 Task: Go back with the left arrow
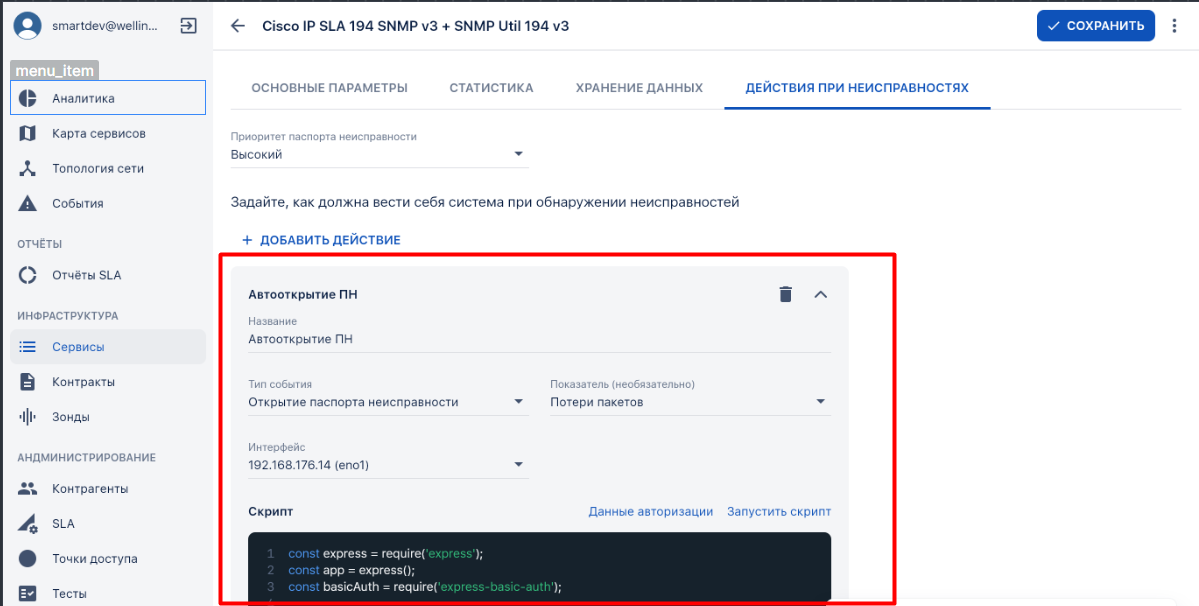pos(238,26)
